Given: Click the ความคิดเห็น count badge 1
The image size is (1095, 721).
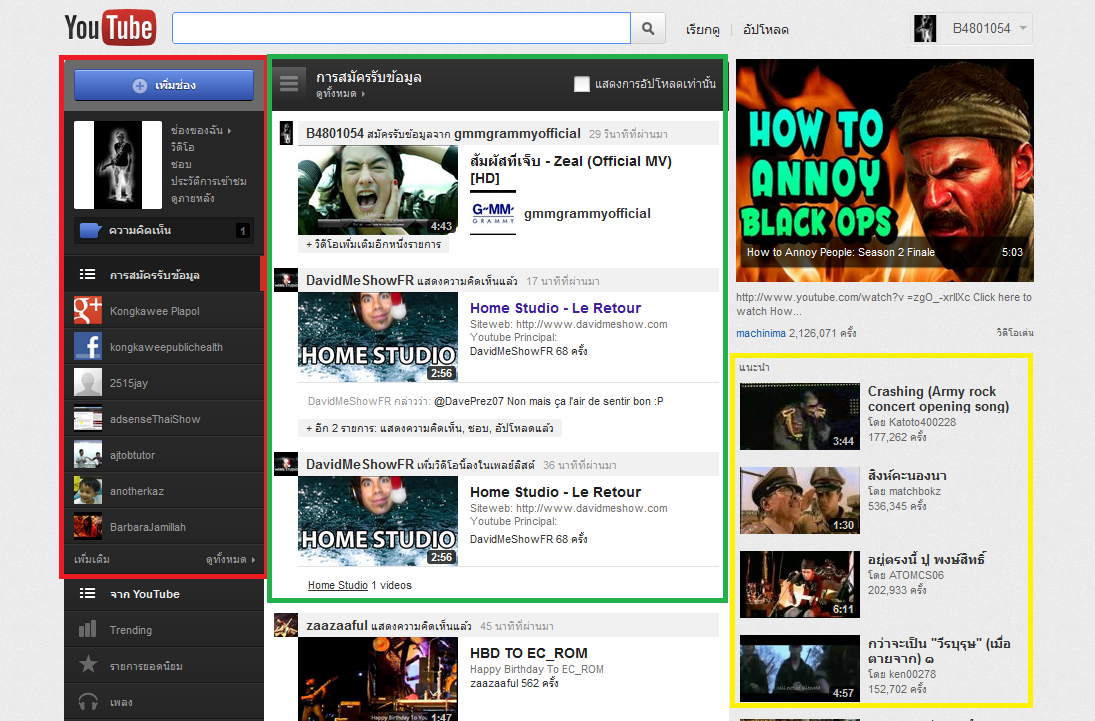Looking at the screenshot, I should pyautogui.click(x=243, y=231).
